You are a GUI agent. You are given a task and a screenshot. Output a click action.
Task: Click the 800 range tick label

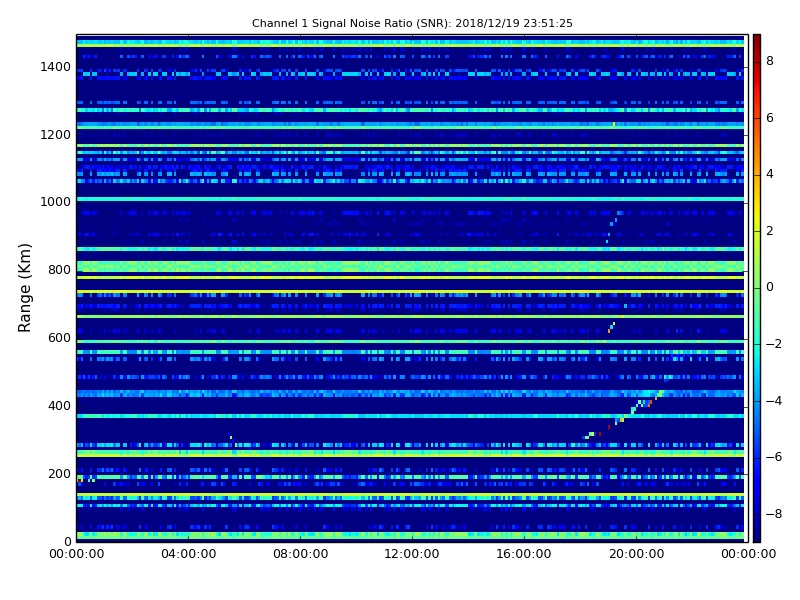[x=59, y=270]
